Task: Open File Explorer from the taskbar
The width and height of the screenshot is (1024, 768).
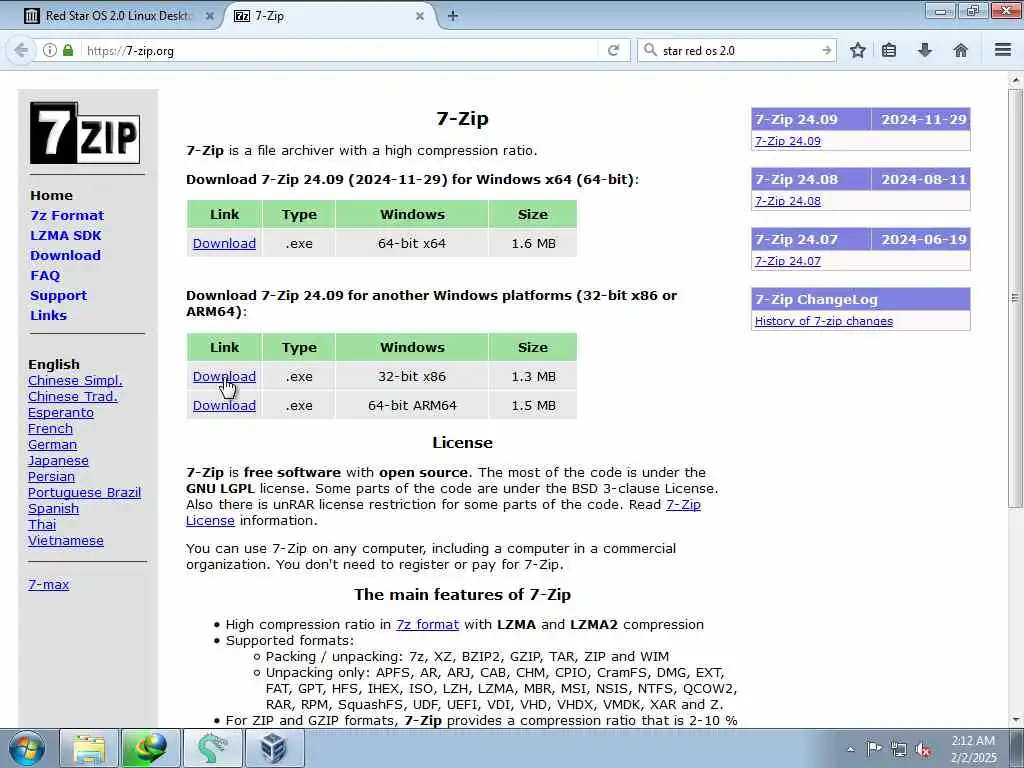Action: pyautogui.click(x=89, y=748)
